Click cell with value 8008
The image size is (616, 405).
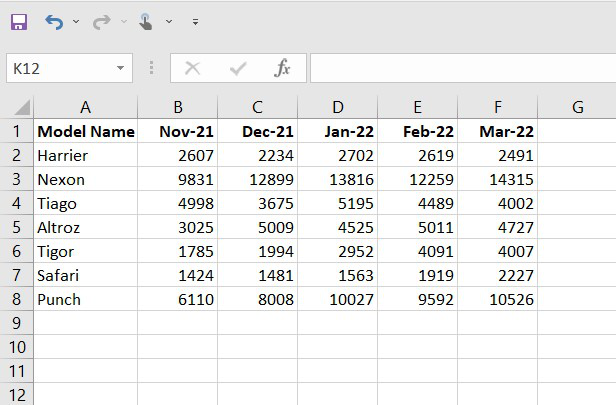coord(258,299)
